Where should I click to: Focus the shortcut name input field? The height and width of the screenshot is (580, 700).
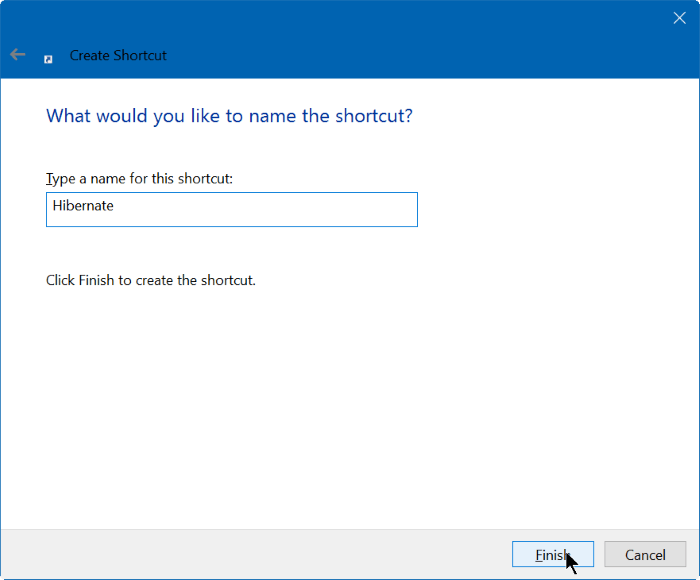(x=232, y=210)
